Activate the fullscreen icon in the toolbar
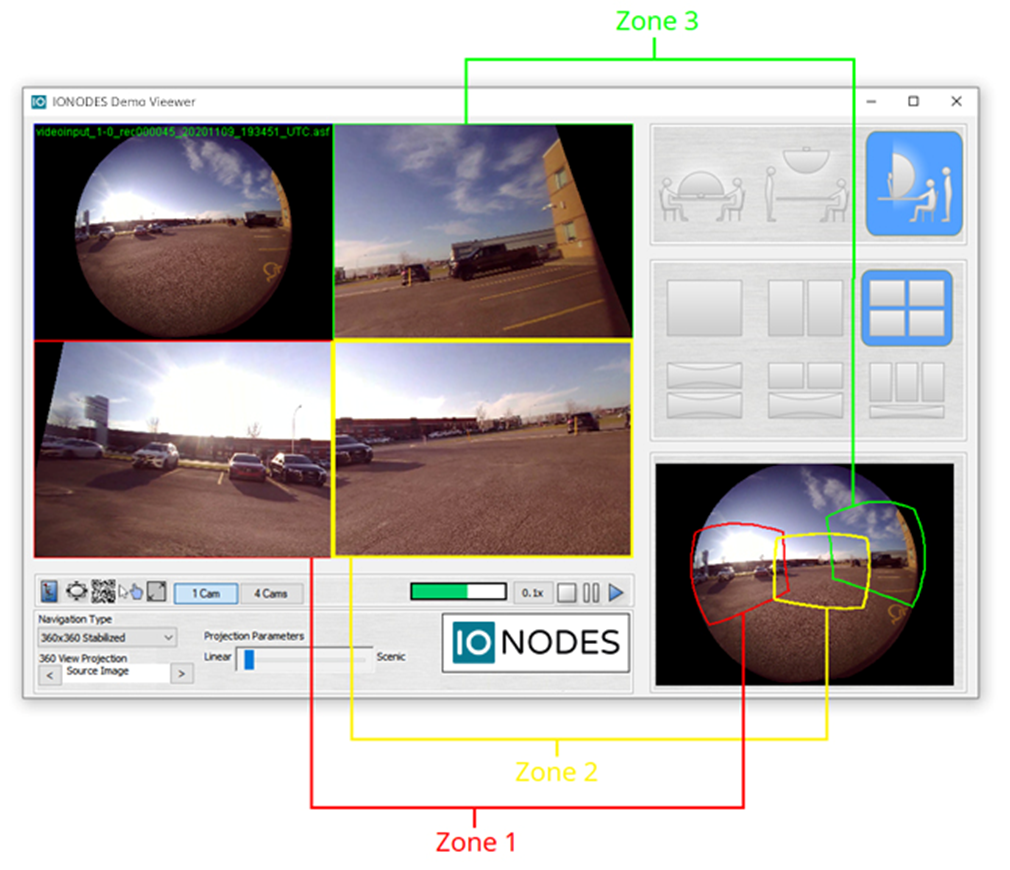 156,590
